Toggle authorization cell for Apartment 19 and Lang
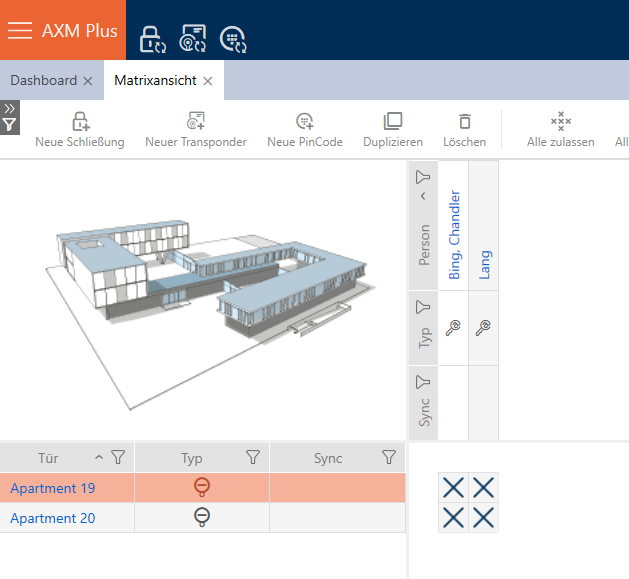Image resolution: width=629 pixels, height=579 pixels. 484,488
